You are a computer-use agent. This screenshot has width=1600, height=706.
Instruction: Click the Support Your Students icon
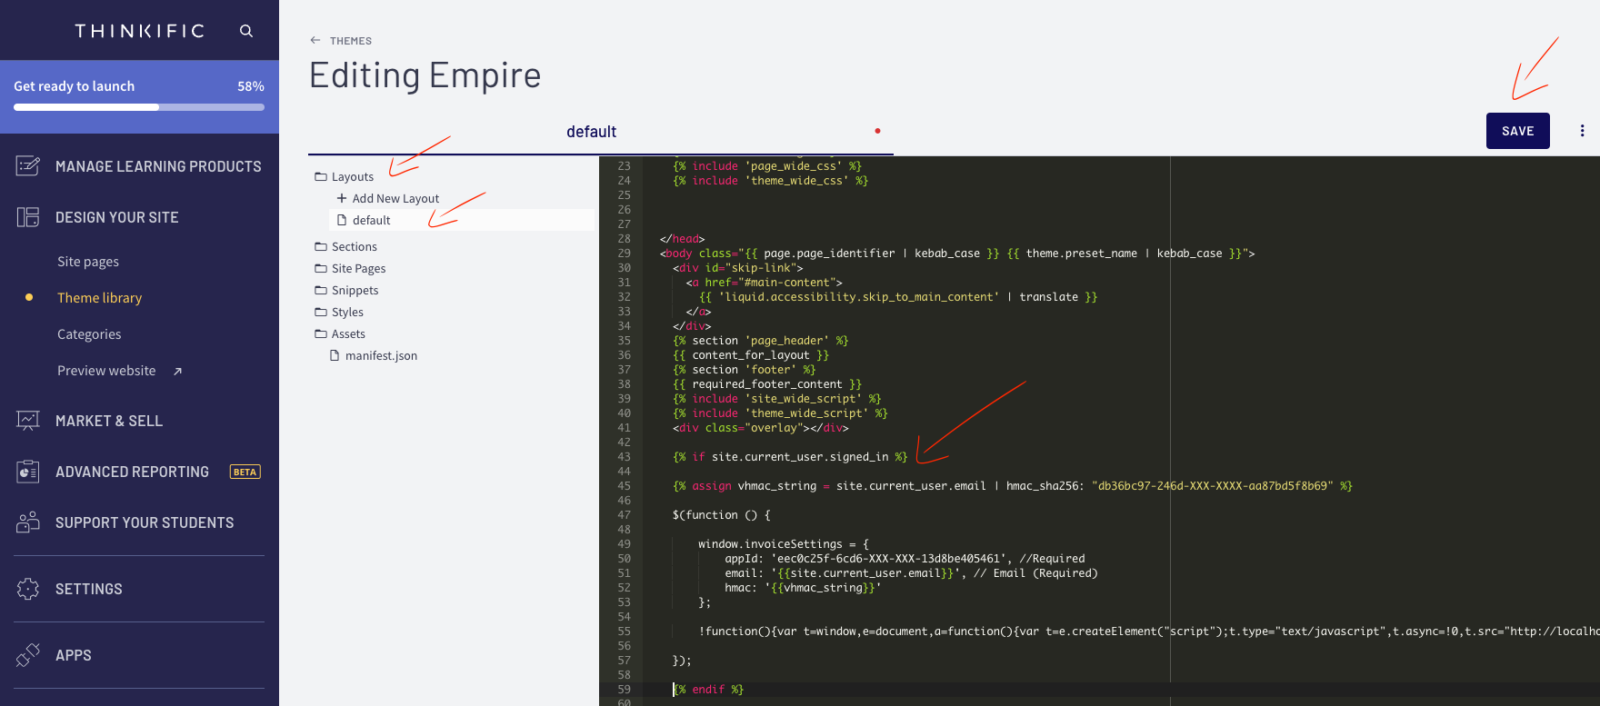(28, 522)
